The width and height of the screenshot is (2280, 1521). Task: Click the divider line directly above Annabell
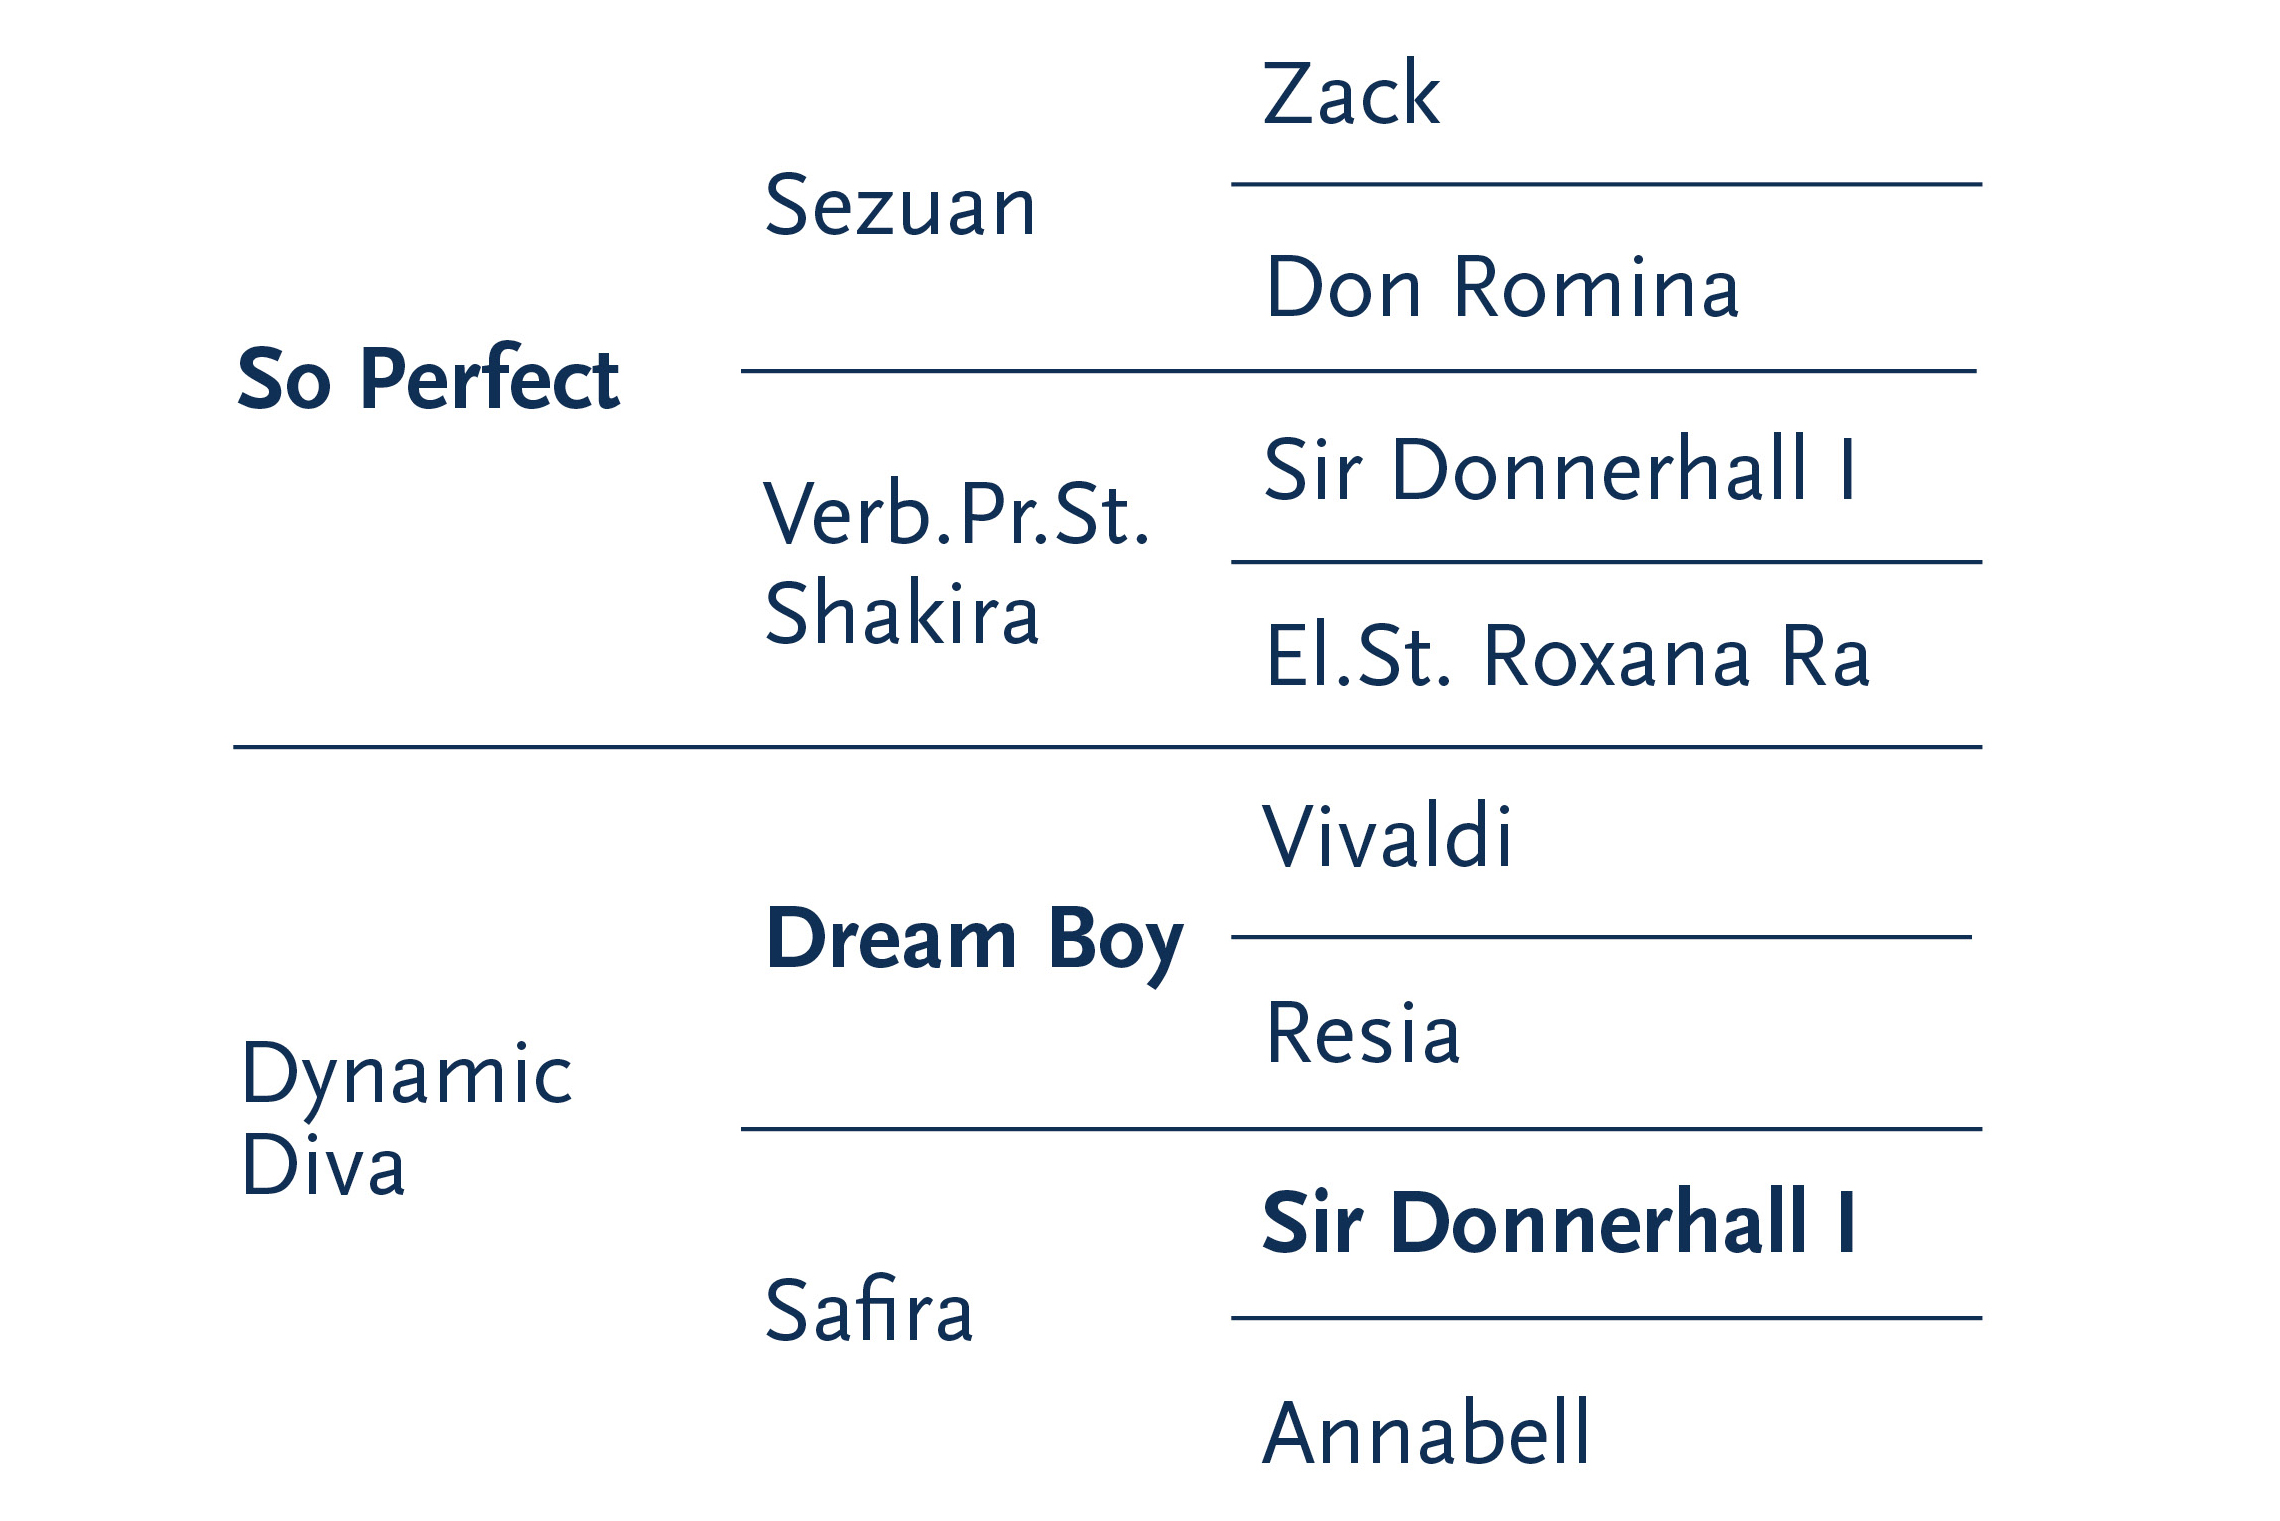(1605, 1319)
